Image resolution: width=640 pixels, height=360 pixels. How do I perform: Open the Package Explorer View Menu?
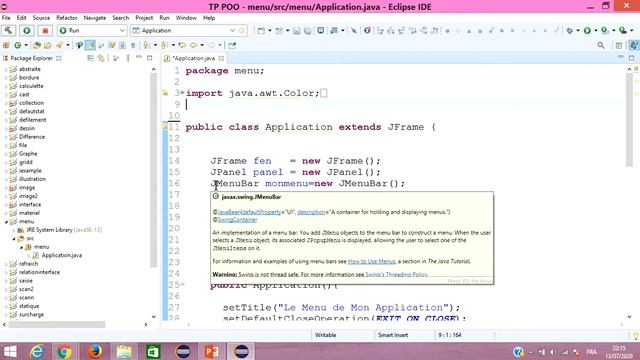coord(128,58)
